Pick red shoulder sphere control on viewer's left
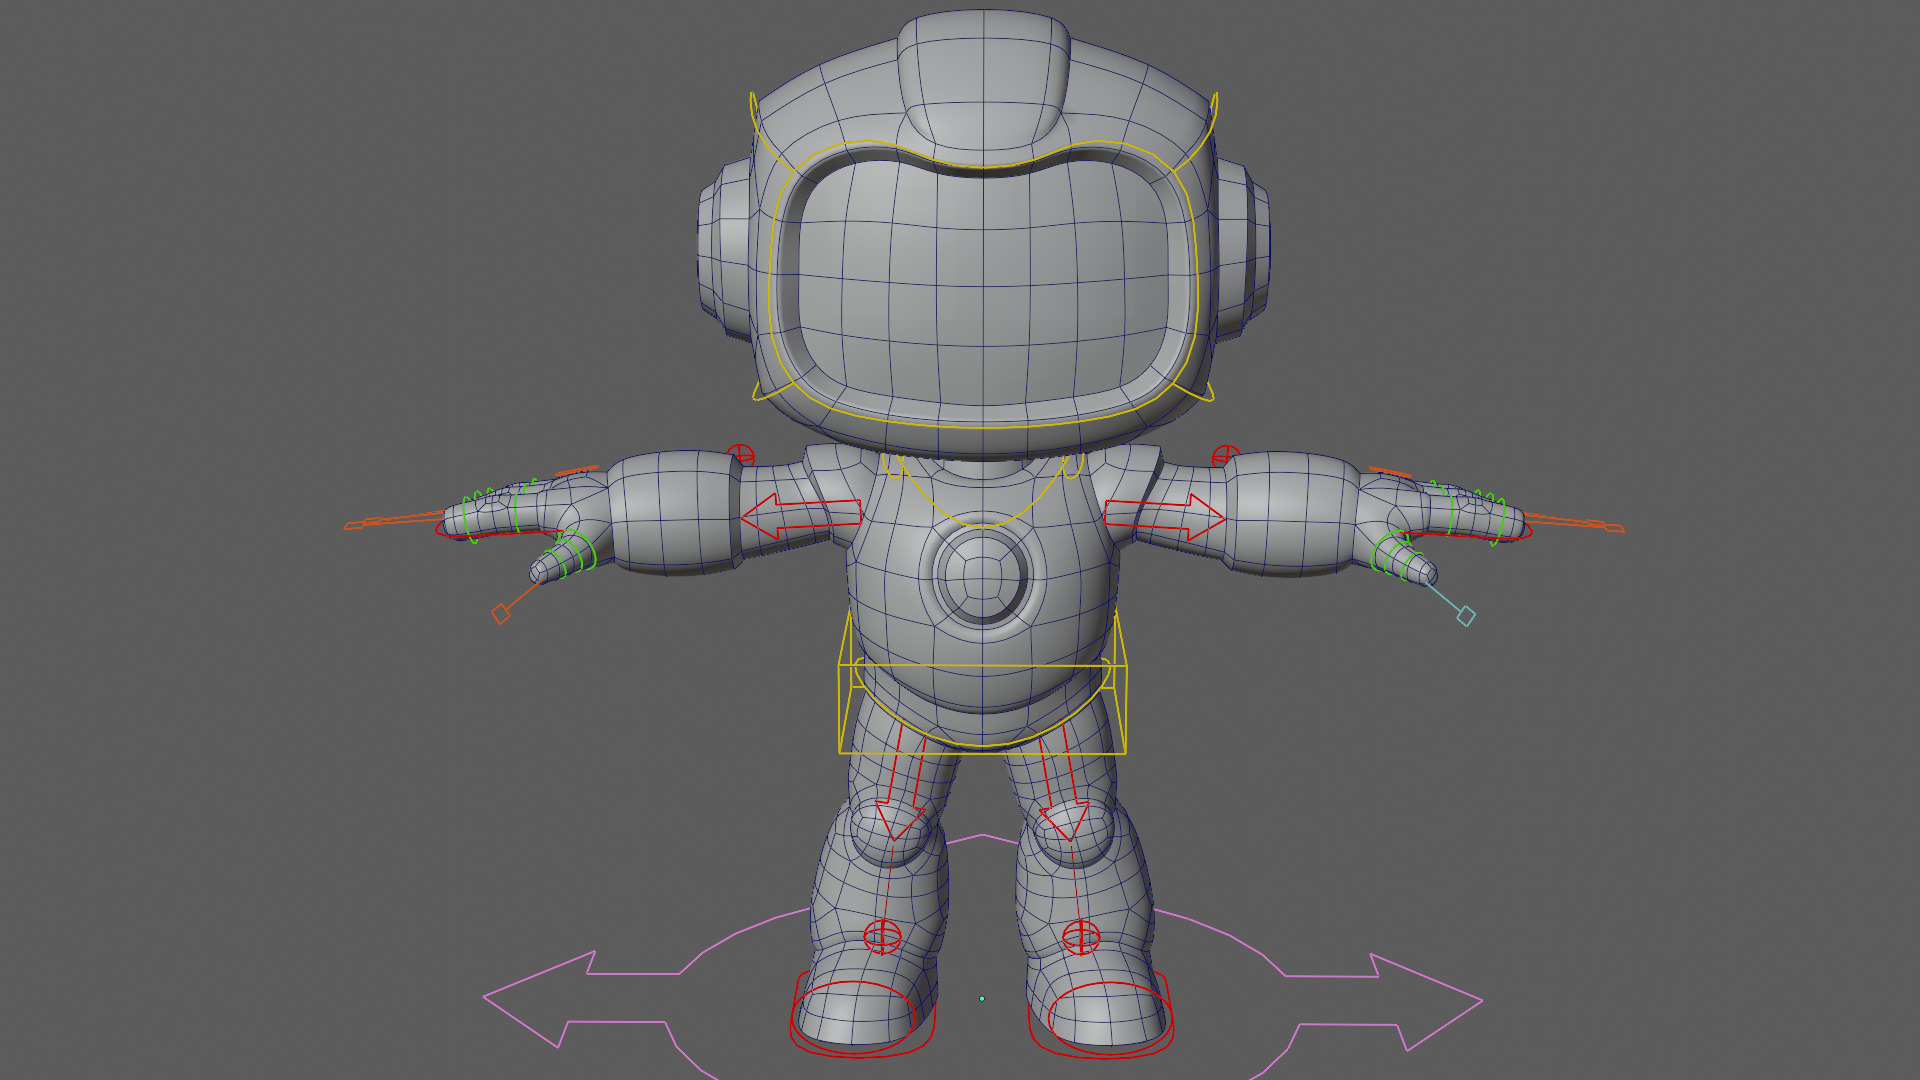The image size is (1920, 1080). pos(740,455)
